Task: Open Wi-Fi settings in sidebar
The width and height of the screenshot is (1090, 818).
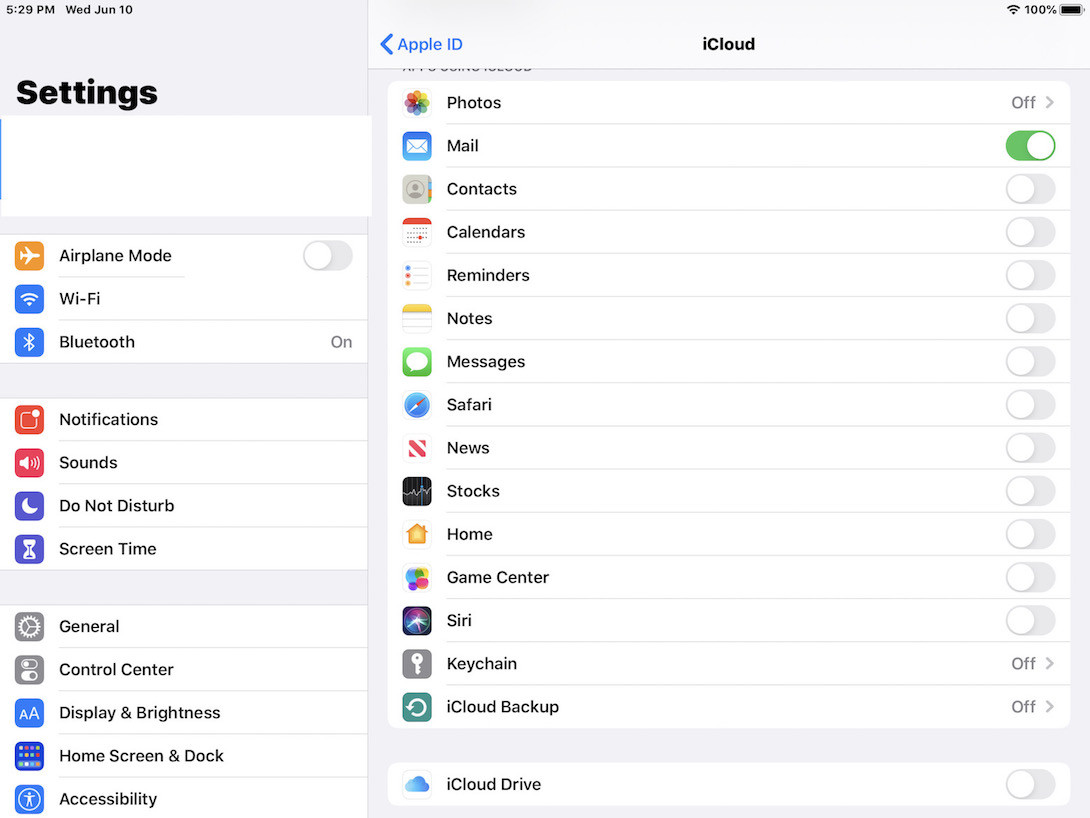Action: [x=184, y=299]
